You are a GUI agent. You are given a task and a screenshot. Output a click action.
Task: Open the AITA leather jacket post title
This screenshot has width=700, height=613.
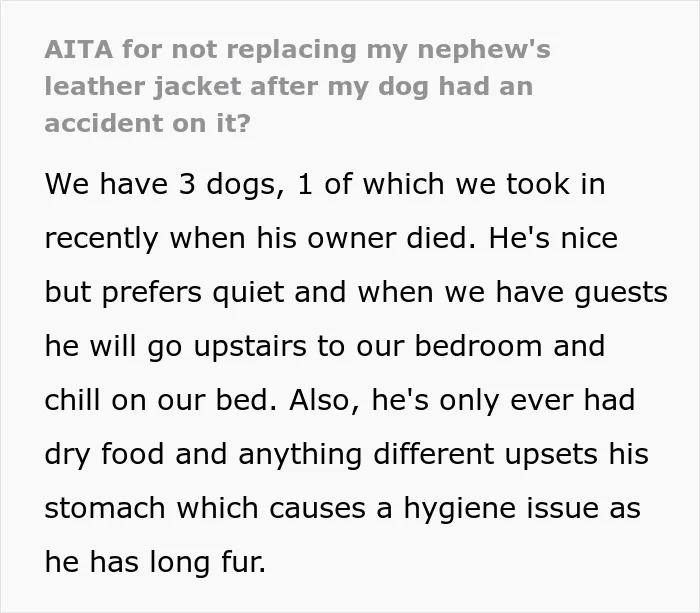(x=297, y=86)
